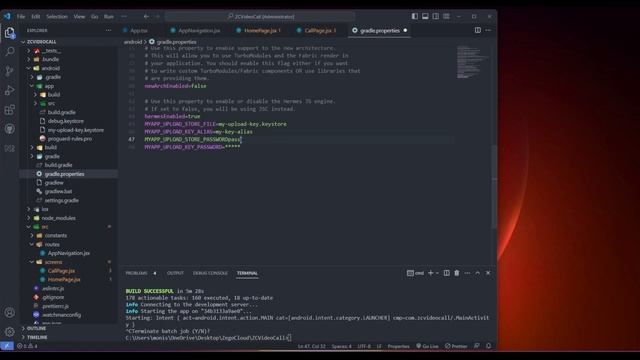The height and width of the screenshot is (360, 640).
Task: Open the Run and Debug view
Action: pyautogui.click(x=10, y=90)
